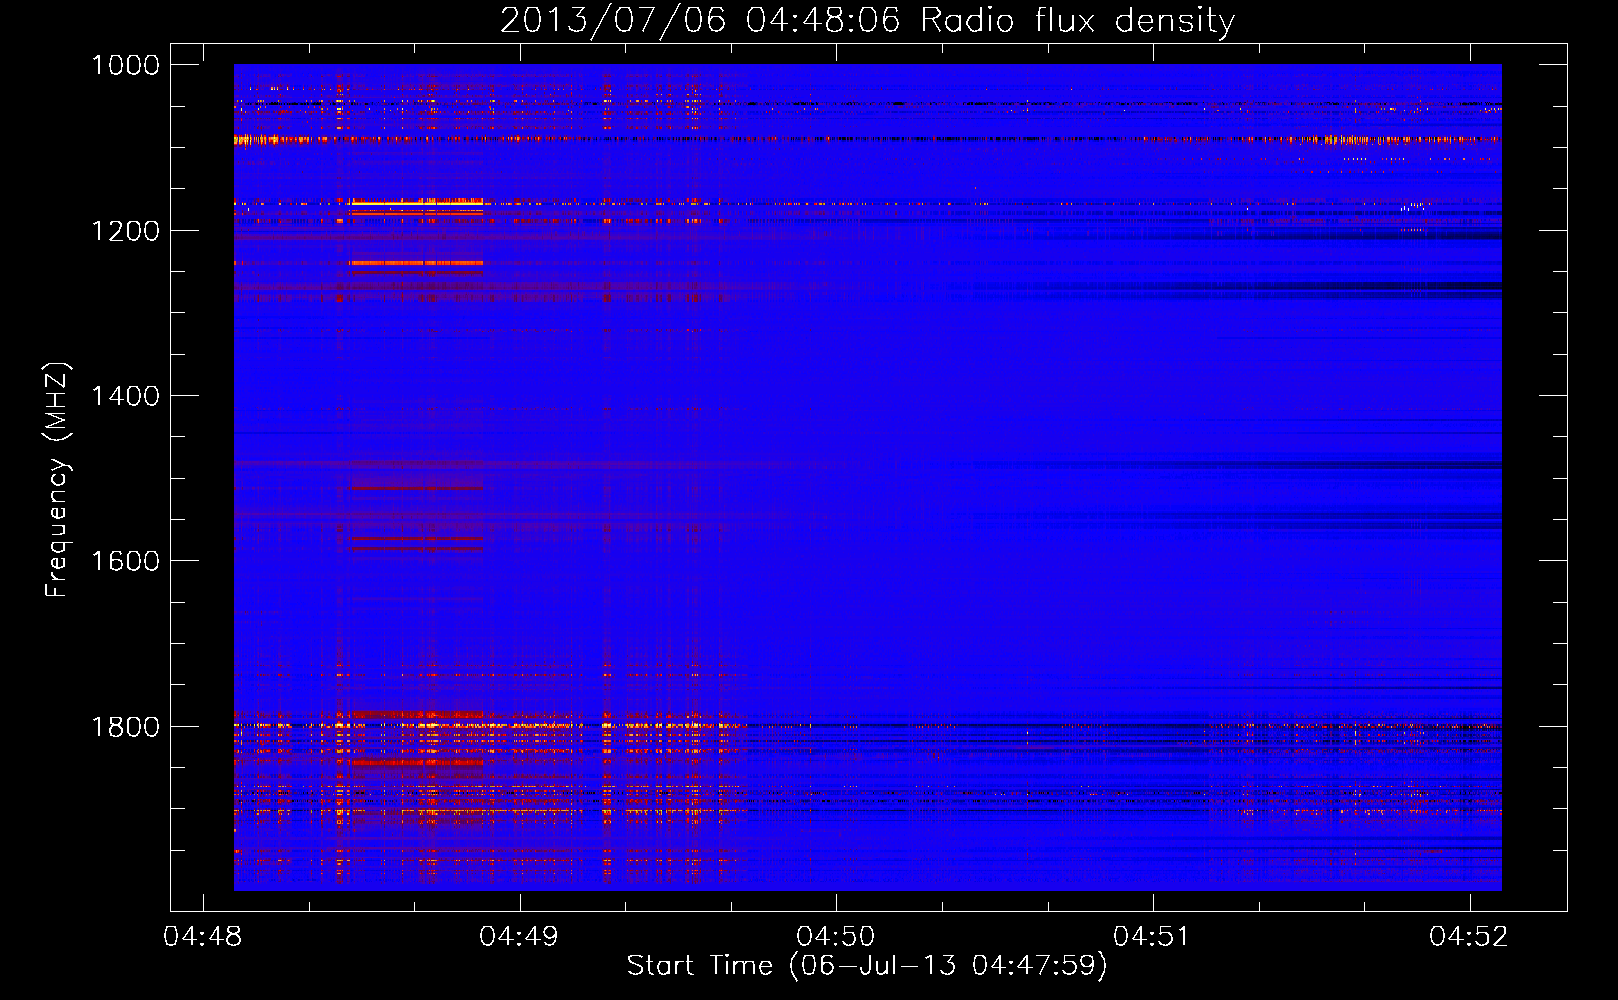Click the 04:50 time tick label
This screenshot has height=1000, width=1618.
point(836,936)
